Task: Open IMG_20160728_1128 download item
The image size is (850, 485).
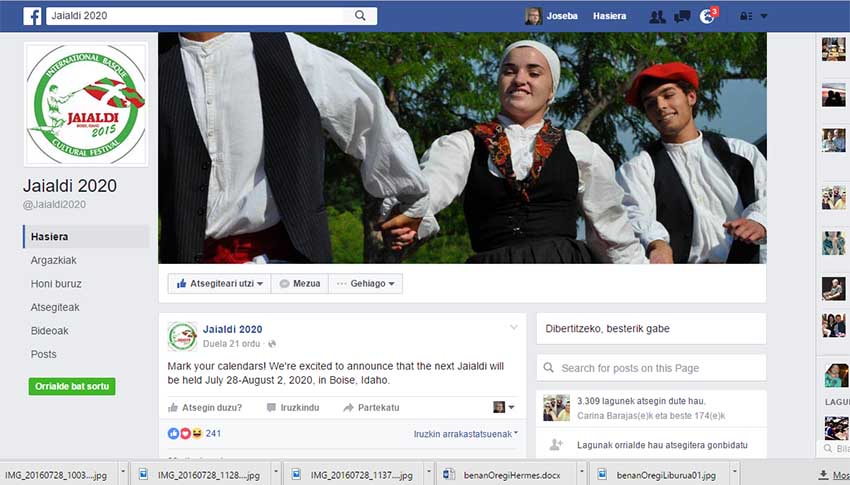Action: pyautogui.click(x=199, y=475)
